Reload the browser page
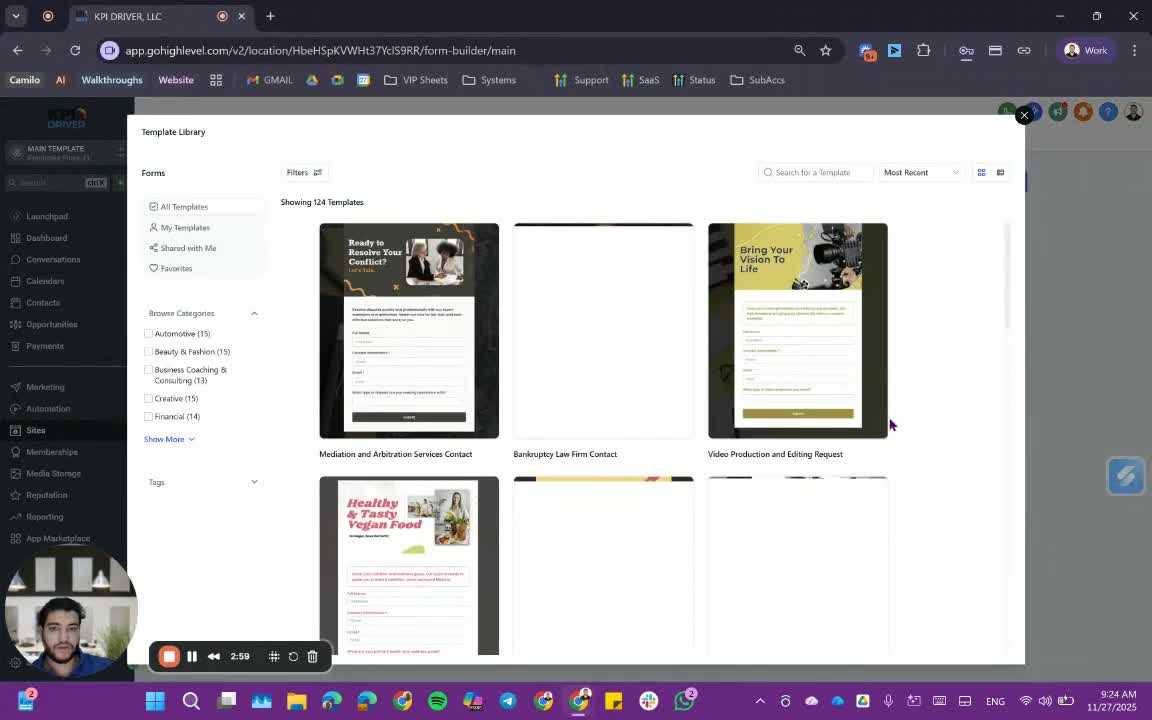 point(75,51)
